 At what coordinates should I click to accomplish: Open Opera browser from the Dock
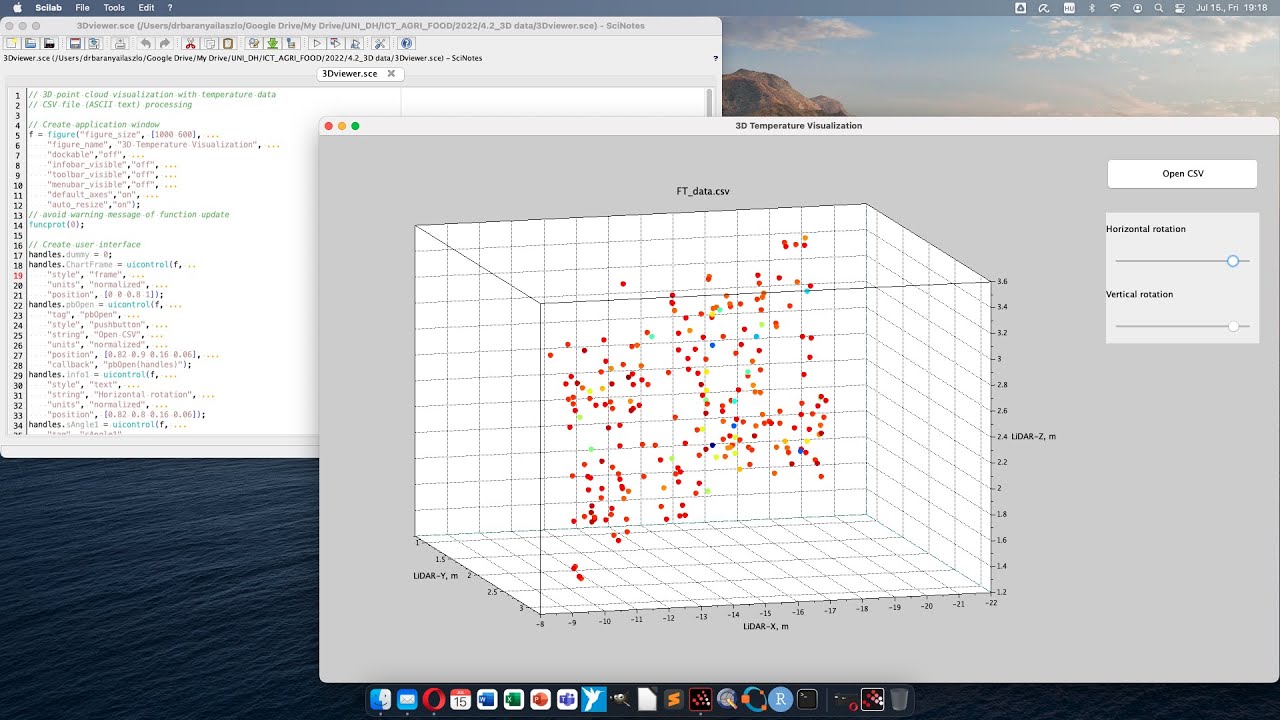434,699
